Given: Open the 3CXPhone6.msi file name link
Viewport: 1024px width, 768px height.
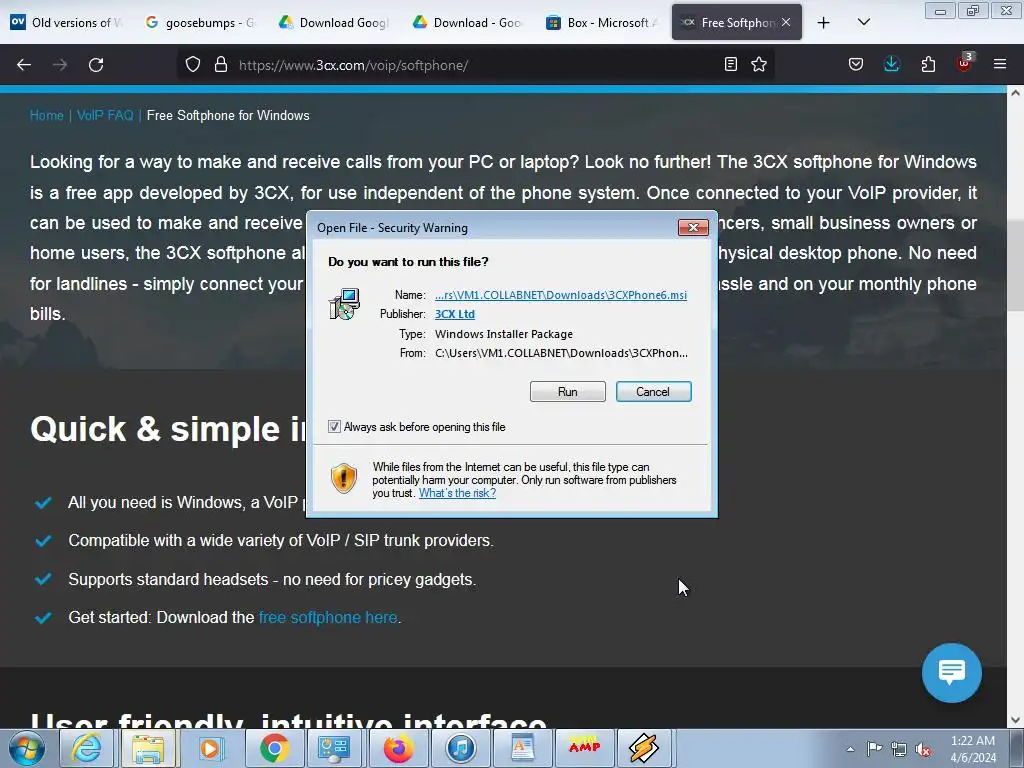Looking at the screenshot, I should [x=561, y=295].
